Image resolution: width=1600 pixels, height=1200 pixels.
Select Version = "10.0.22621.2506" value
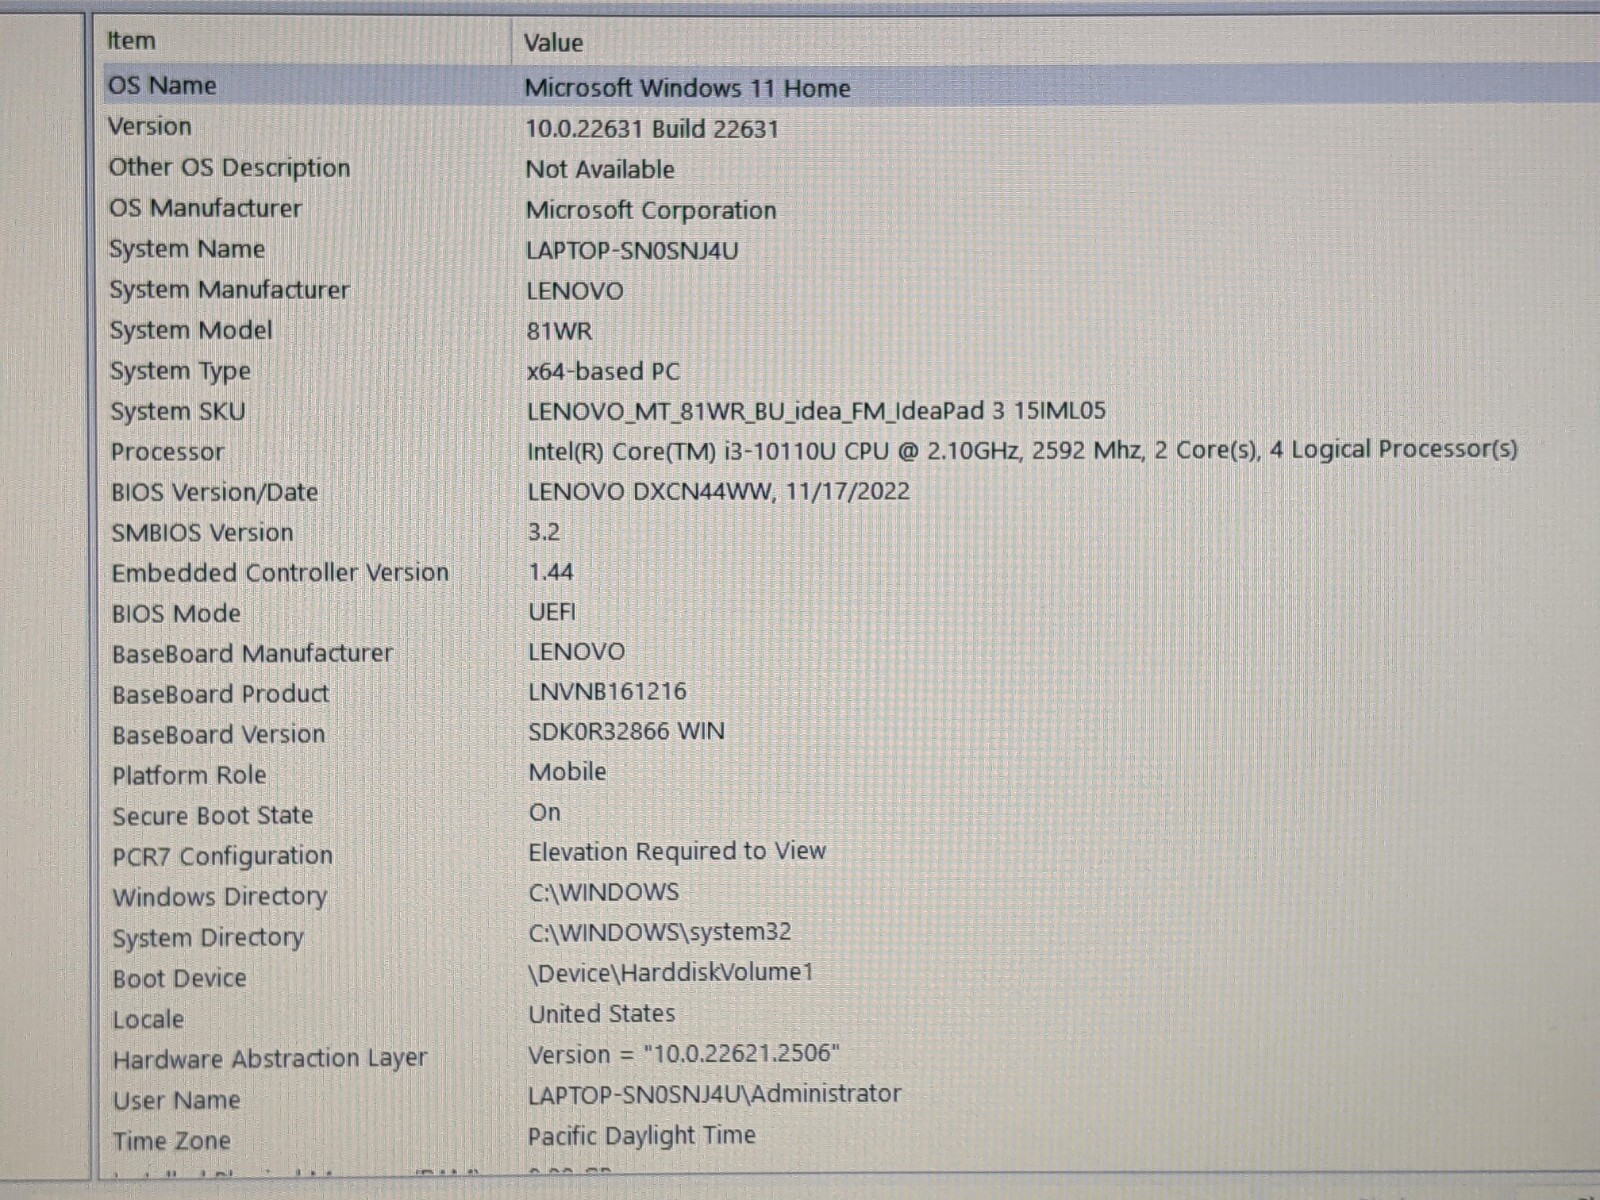tap(684, 1054)
